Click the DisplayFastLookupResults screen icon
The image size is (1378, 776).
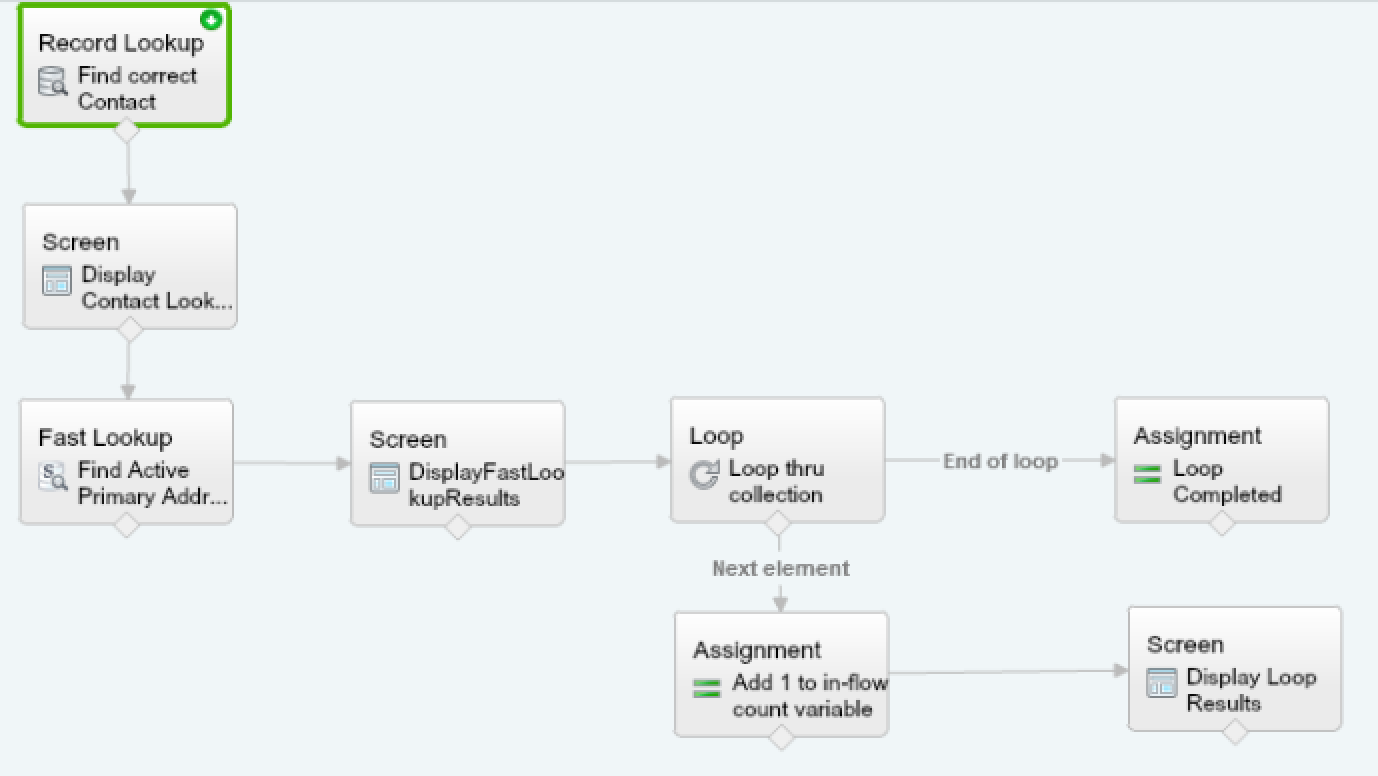pos(384,478)
